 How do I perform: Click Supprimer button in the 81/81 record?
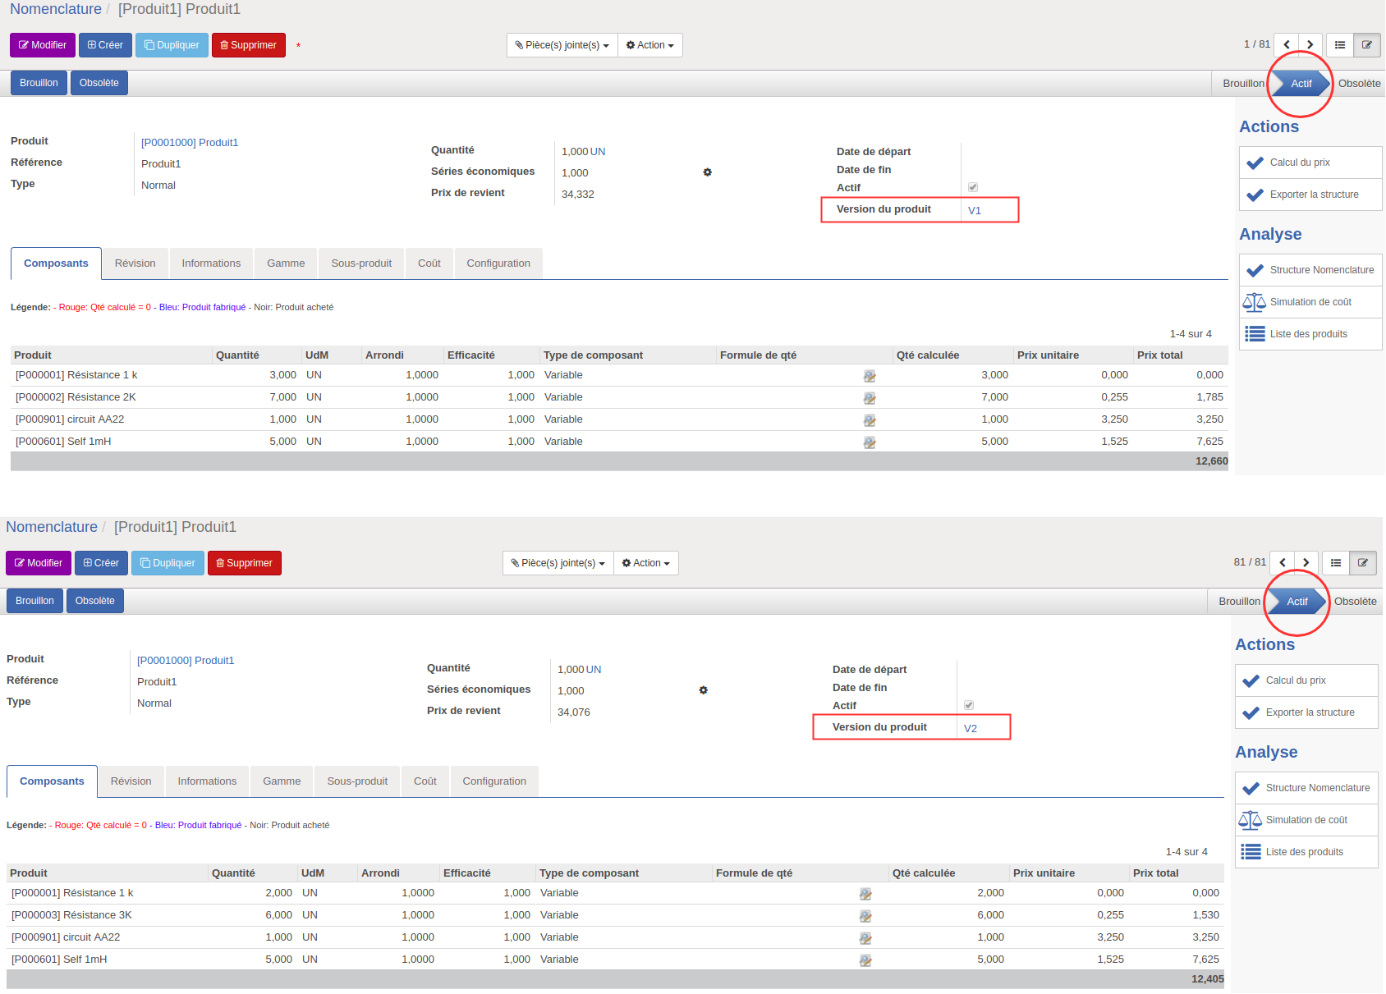point(245,563)
